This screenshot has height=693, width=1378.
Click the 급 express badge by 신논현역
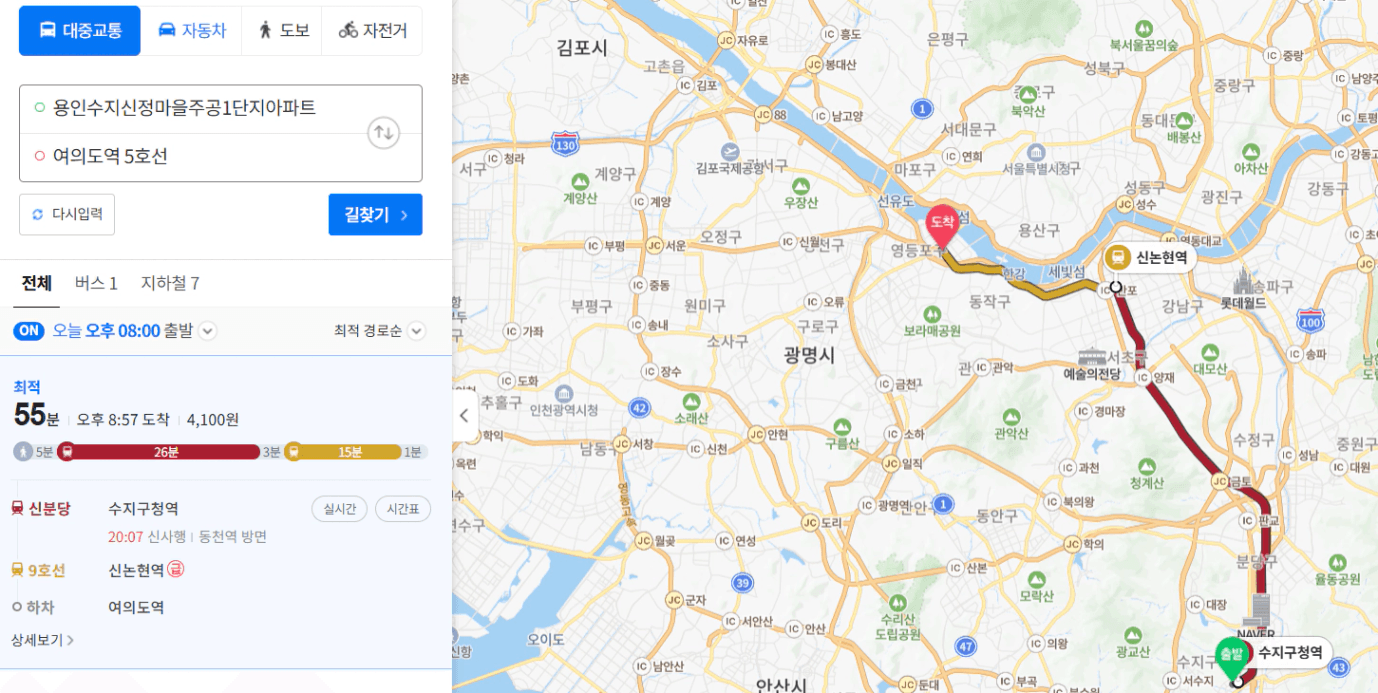coord(176,569)
